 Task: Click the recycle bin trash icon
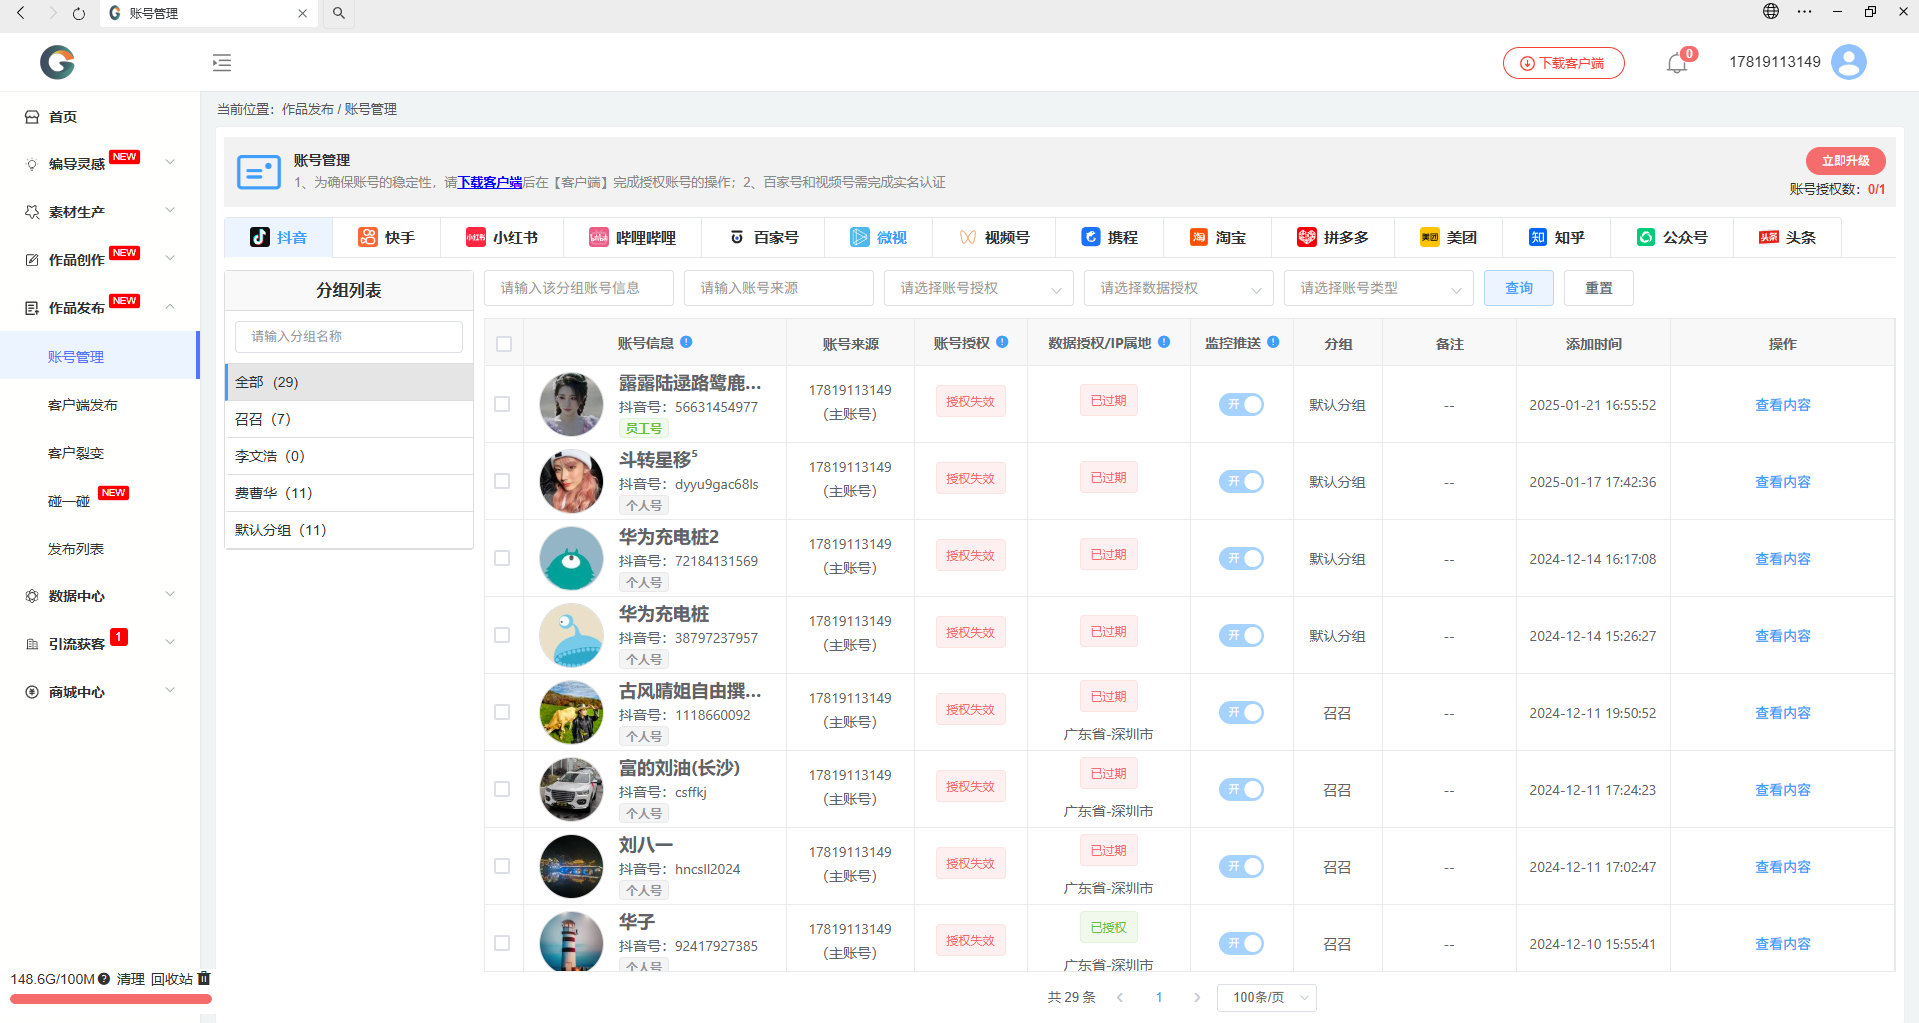pos(204,978)
